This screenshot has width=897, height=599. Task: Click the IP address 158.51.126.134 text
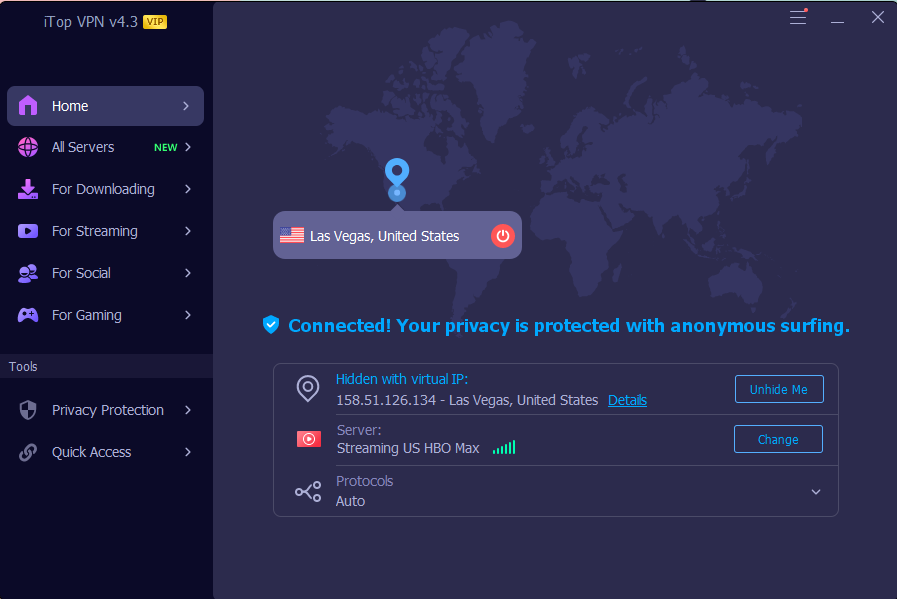tap(386, 400)
